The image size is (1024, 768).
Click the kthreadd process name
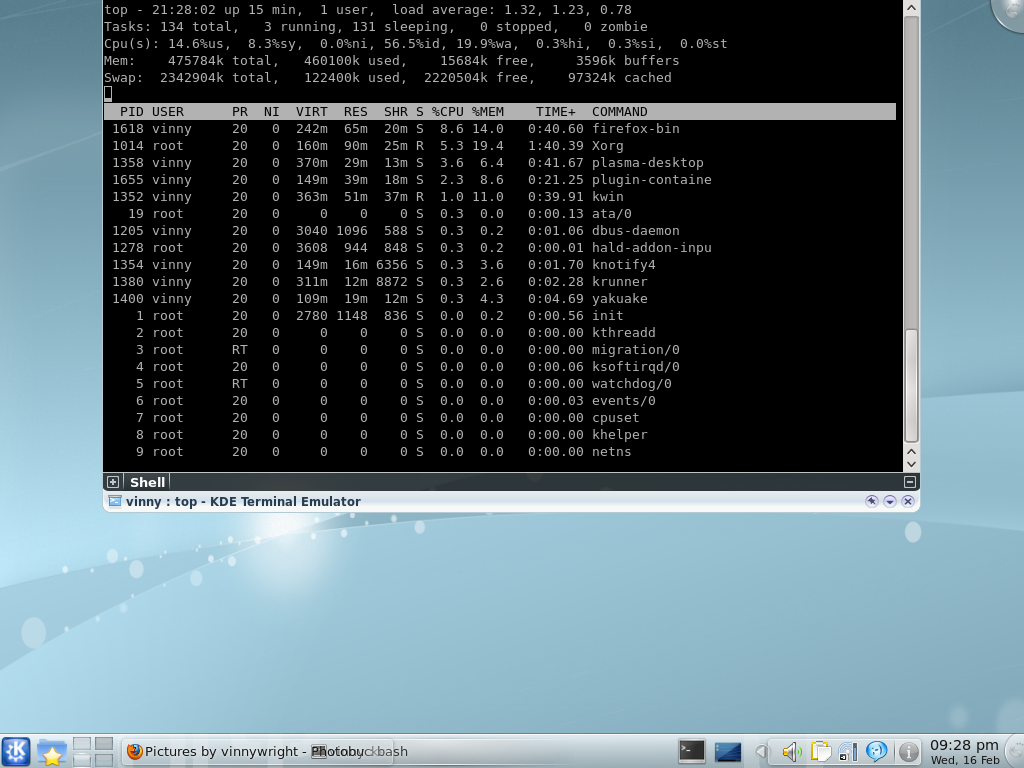pos(624,332)
